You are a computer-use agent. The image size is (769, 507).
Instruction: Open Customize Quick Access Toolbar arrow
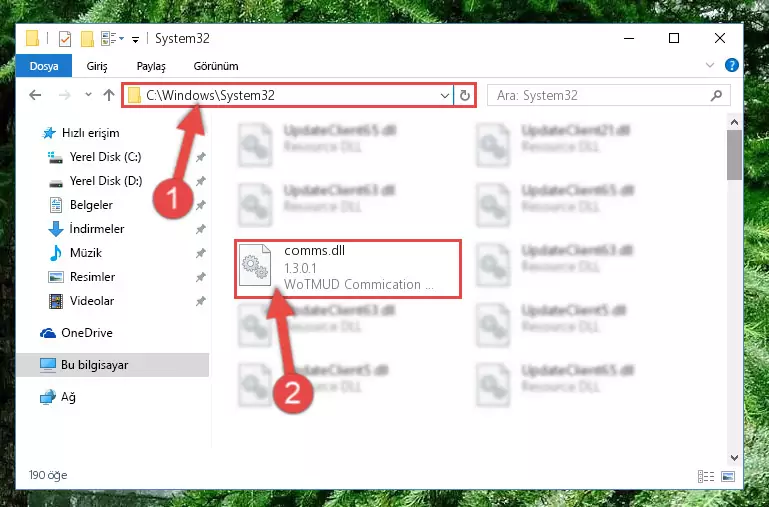coord(135,39)
